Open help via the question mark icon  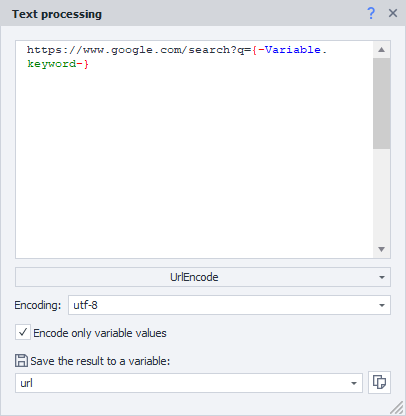pyautogui.click(x=371, y=13)
